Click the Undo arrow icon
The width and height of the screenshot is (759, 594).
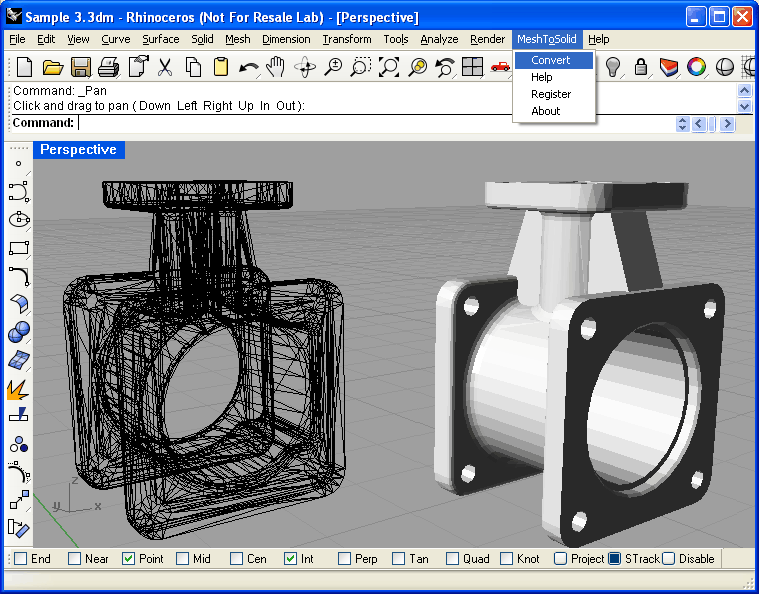click(248, 67)
